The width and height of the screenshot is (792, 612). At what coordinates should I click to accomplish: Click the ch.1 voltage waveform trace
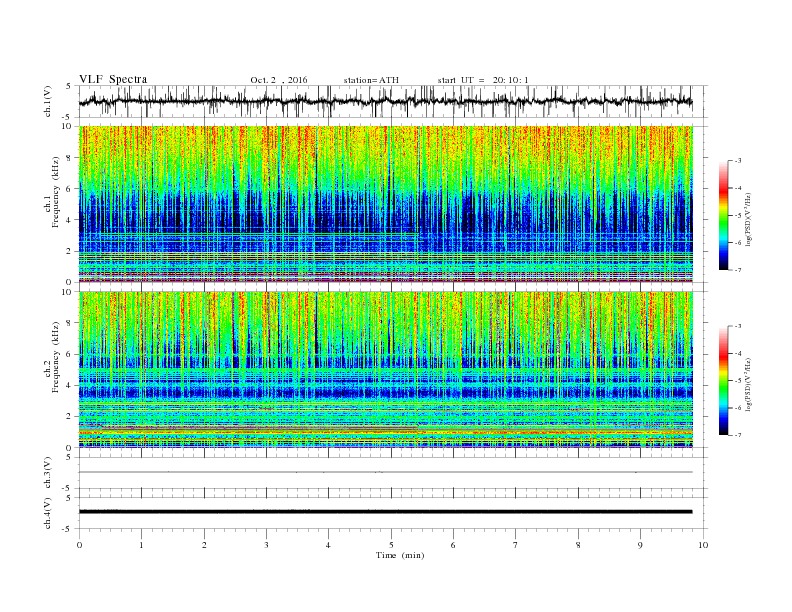coord(385,101)
